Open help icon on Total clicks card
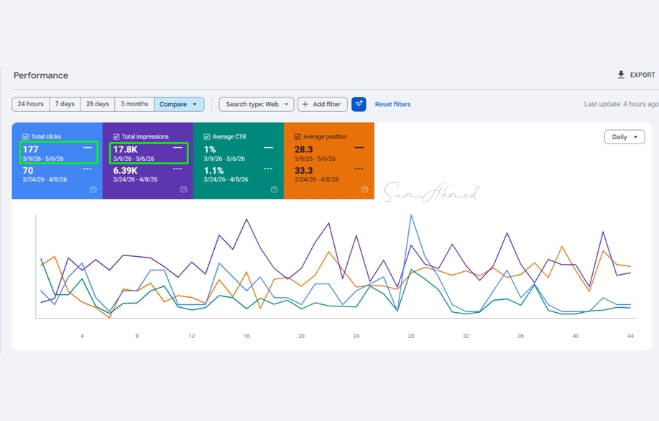 pyautogui.click(x=93, y=189)
